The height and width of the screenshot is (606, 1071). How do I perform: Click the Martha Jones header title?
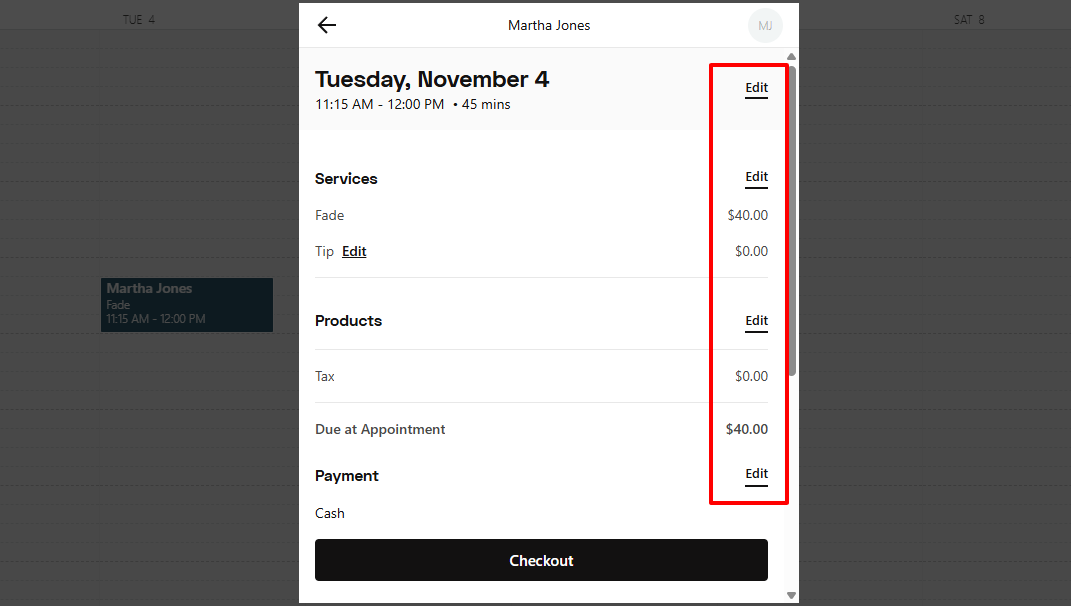pos(549,26)
